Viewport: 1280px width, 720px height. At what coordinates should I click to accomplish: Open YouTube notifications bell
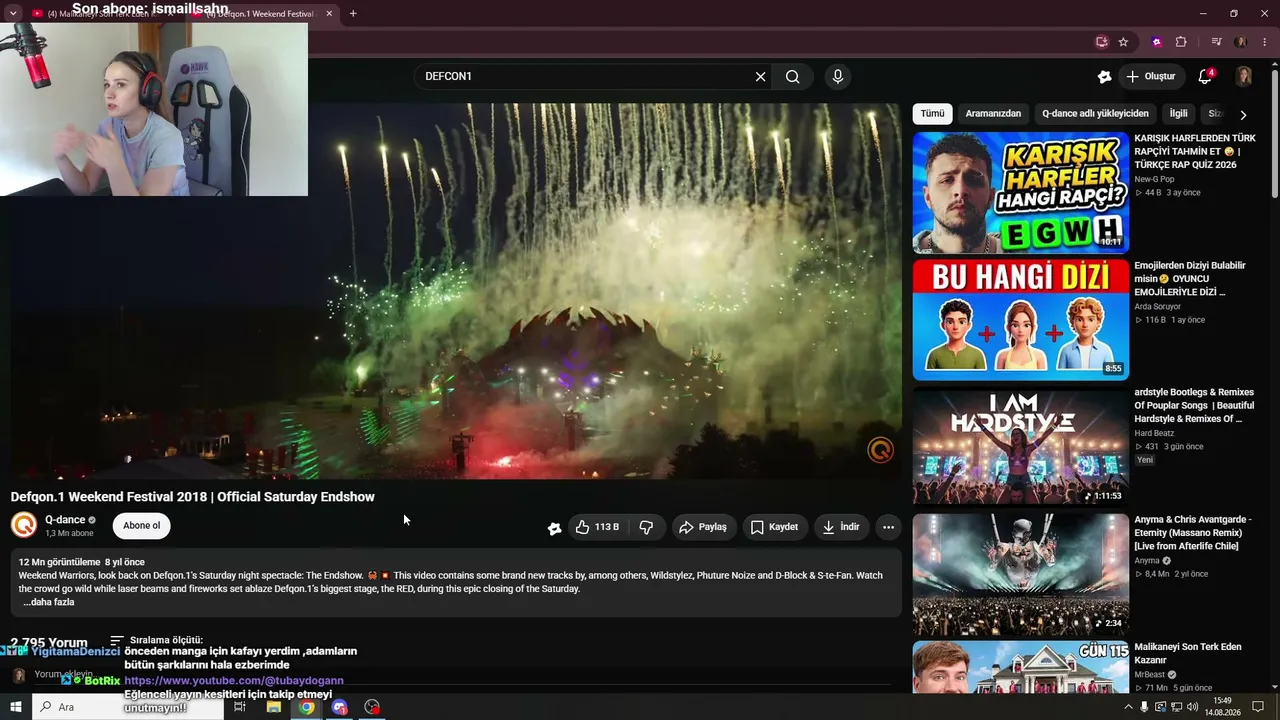click(1205, 76)
